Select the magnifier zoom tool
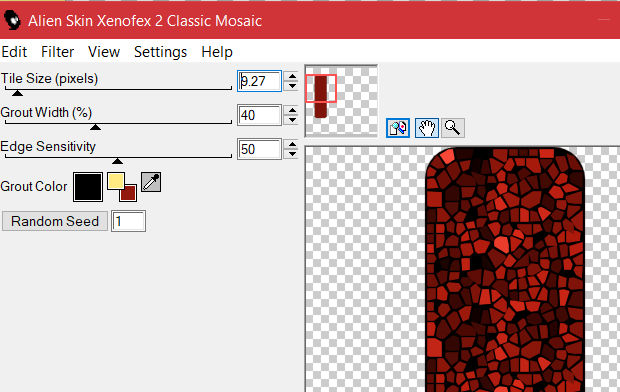The image size is (620, 392). pos(452,128)
